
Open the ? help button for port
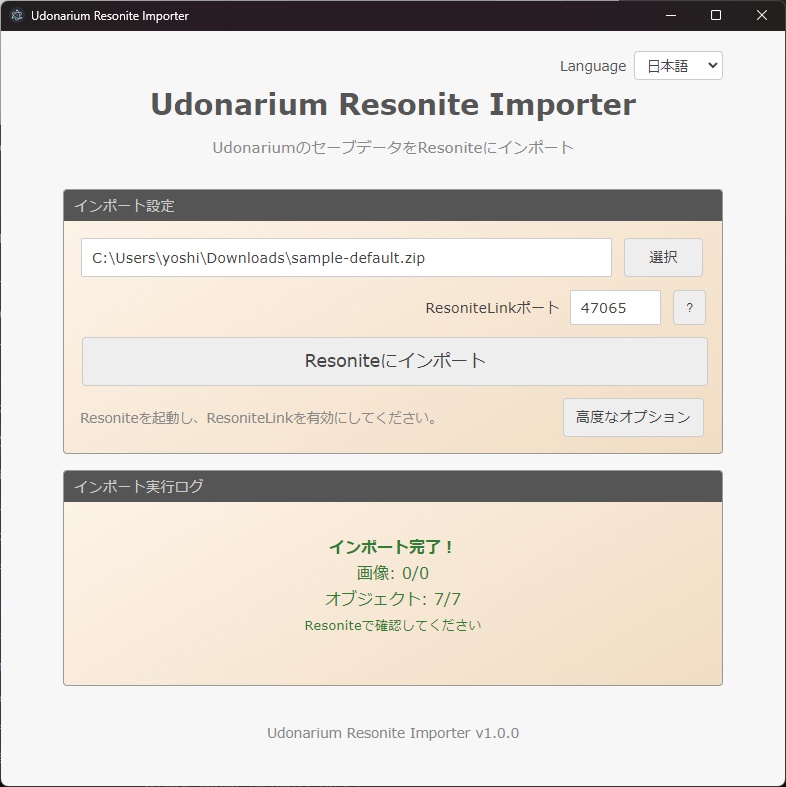689,308
